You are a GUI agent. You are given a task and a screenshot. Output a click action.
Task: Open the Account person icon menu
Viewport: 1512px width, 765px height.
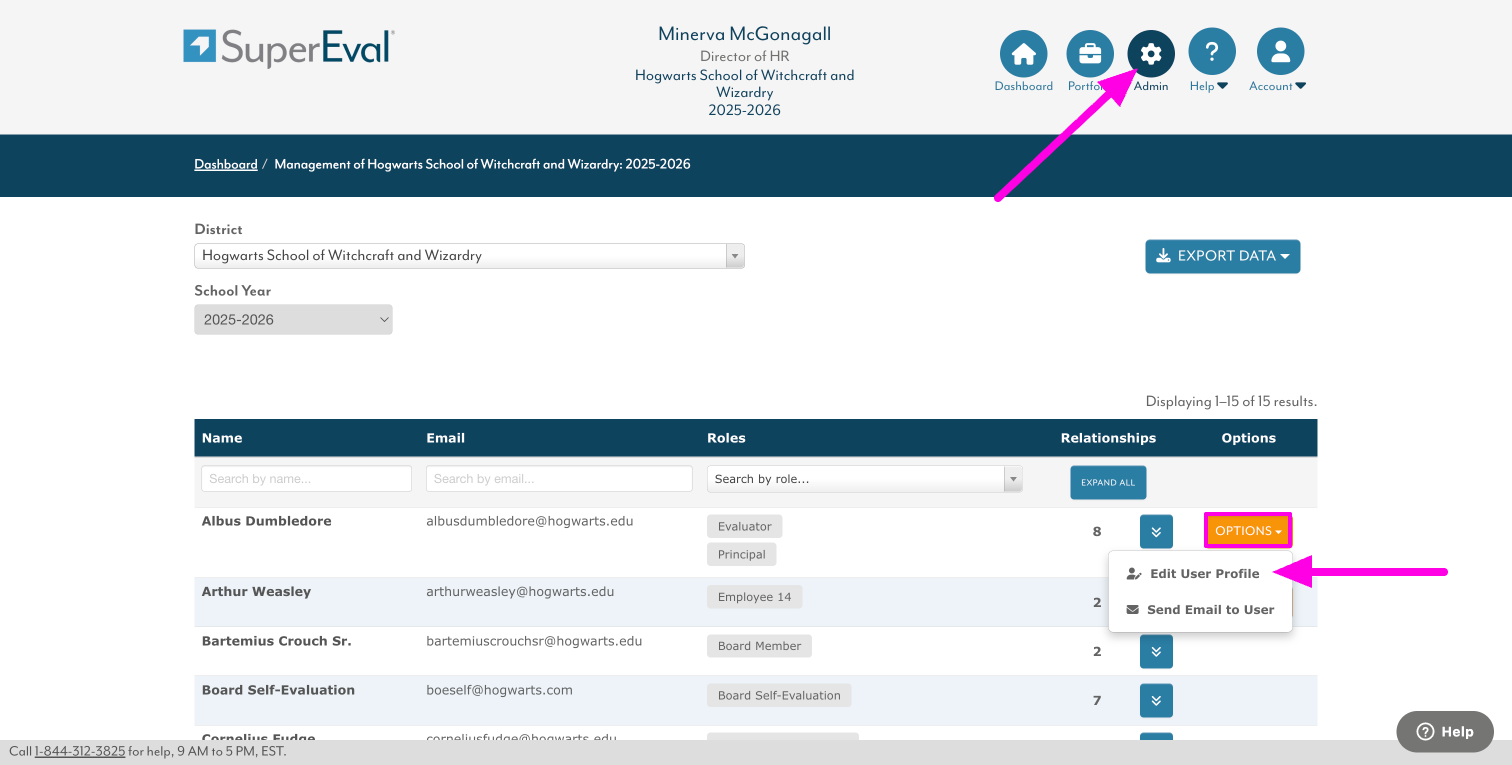point(1280,54)
